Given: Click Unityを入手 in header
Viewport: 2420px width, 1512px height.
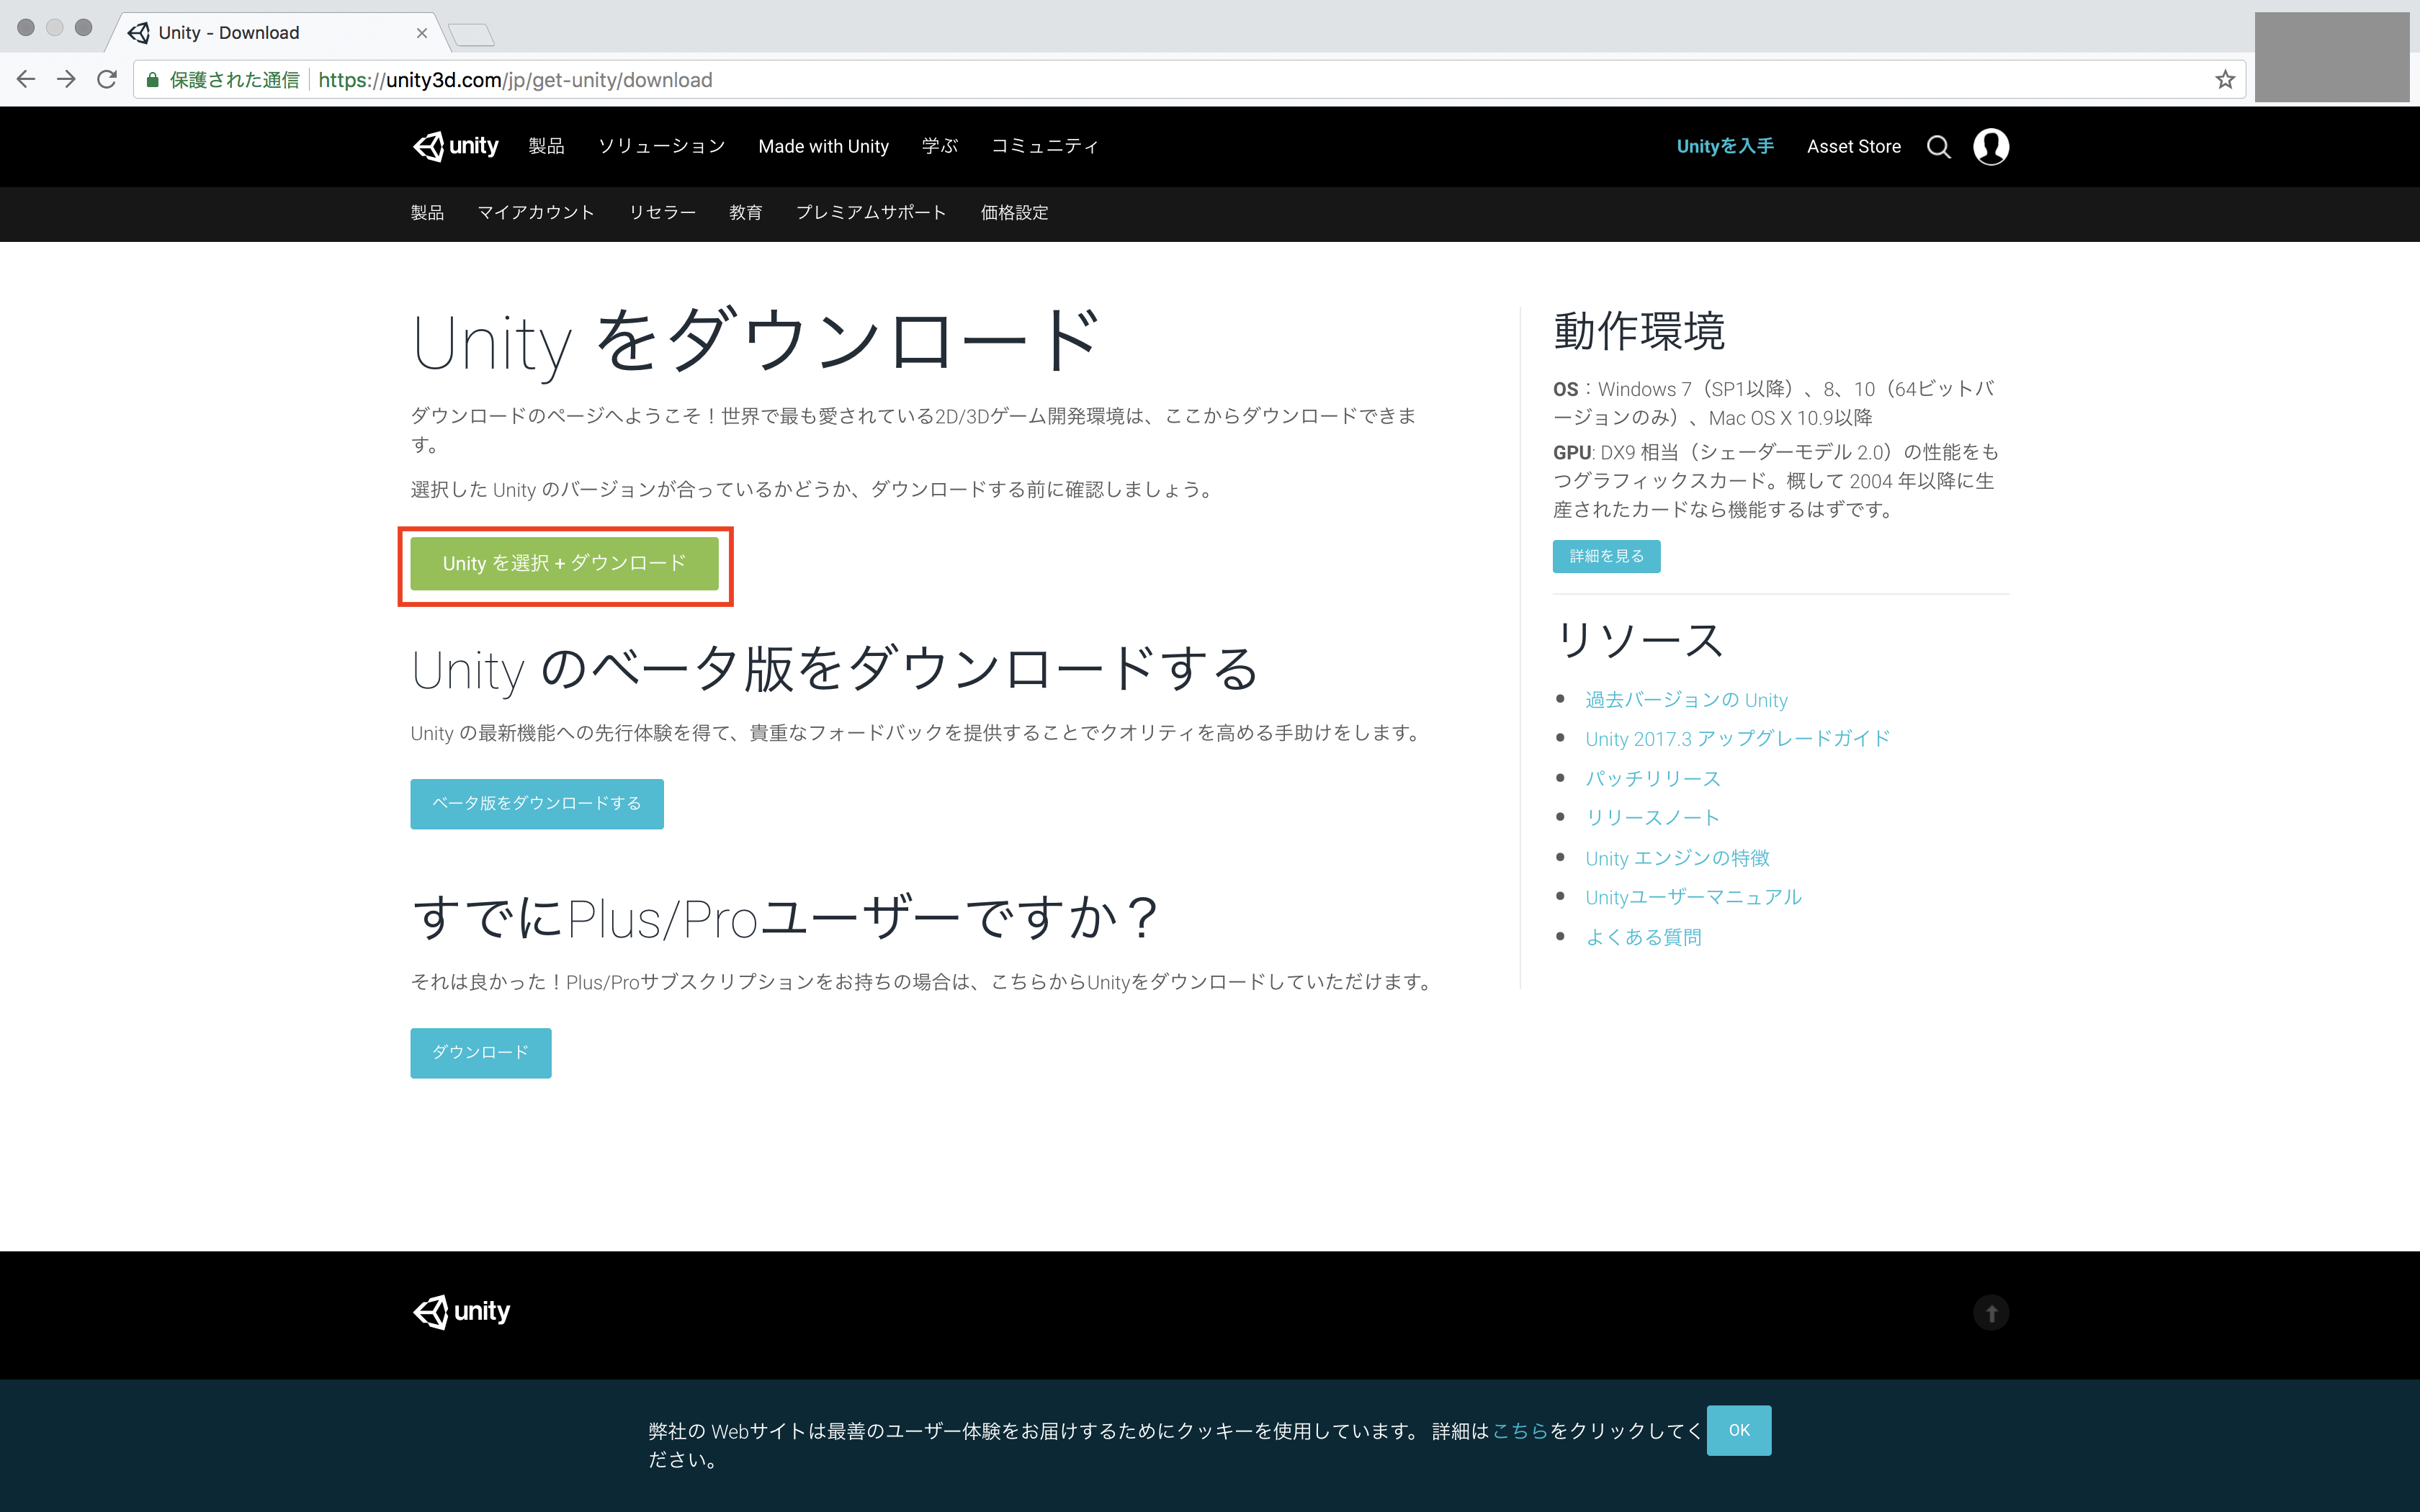Looking at the screenshot, I should tap(1725, 146).
